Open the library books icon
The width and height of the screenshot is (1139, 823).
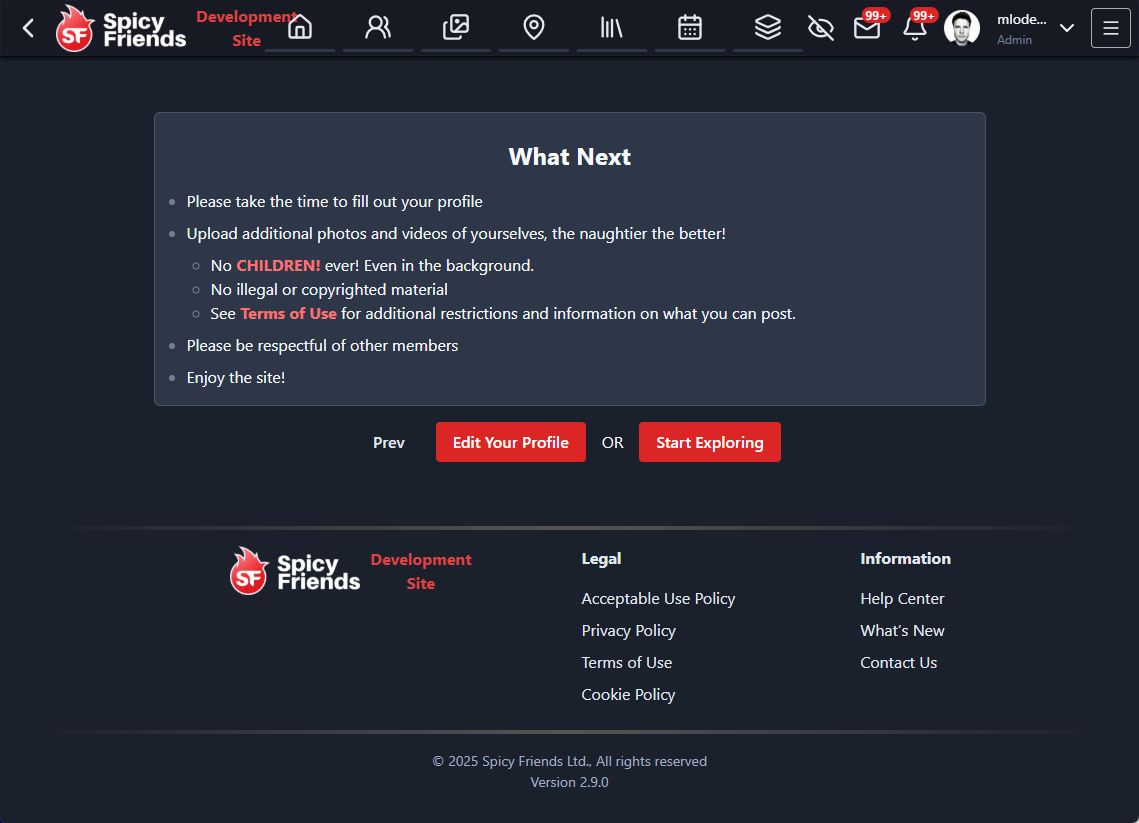pos(611,28)
